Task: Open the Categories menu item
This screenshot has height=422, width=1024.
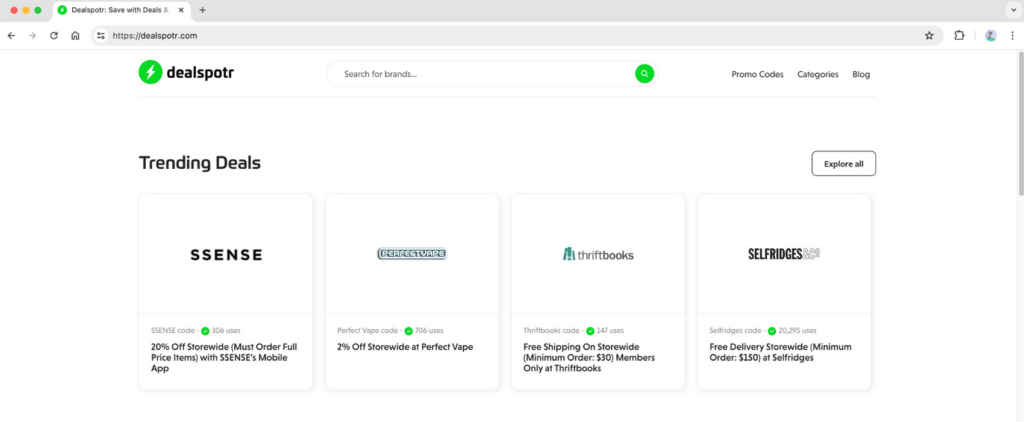Action: pos(818,74)
